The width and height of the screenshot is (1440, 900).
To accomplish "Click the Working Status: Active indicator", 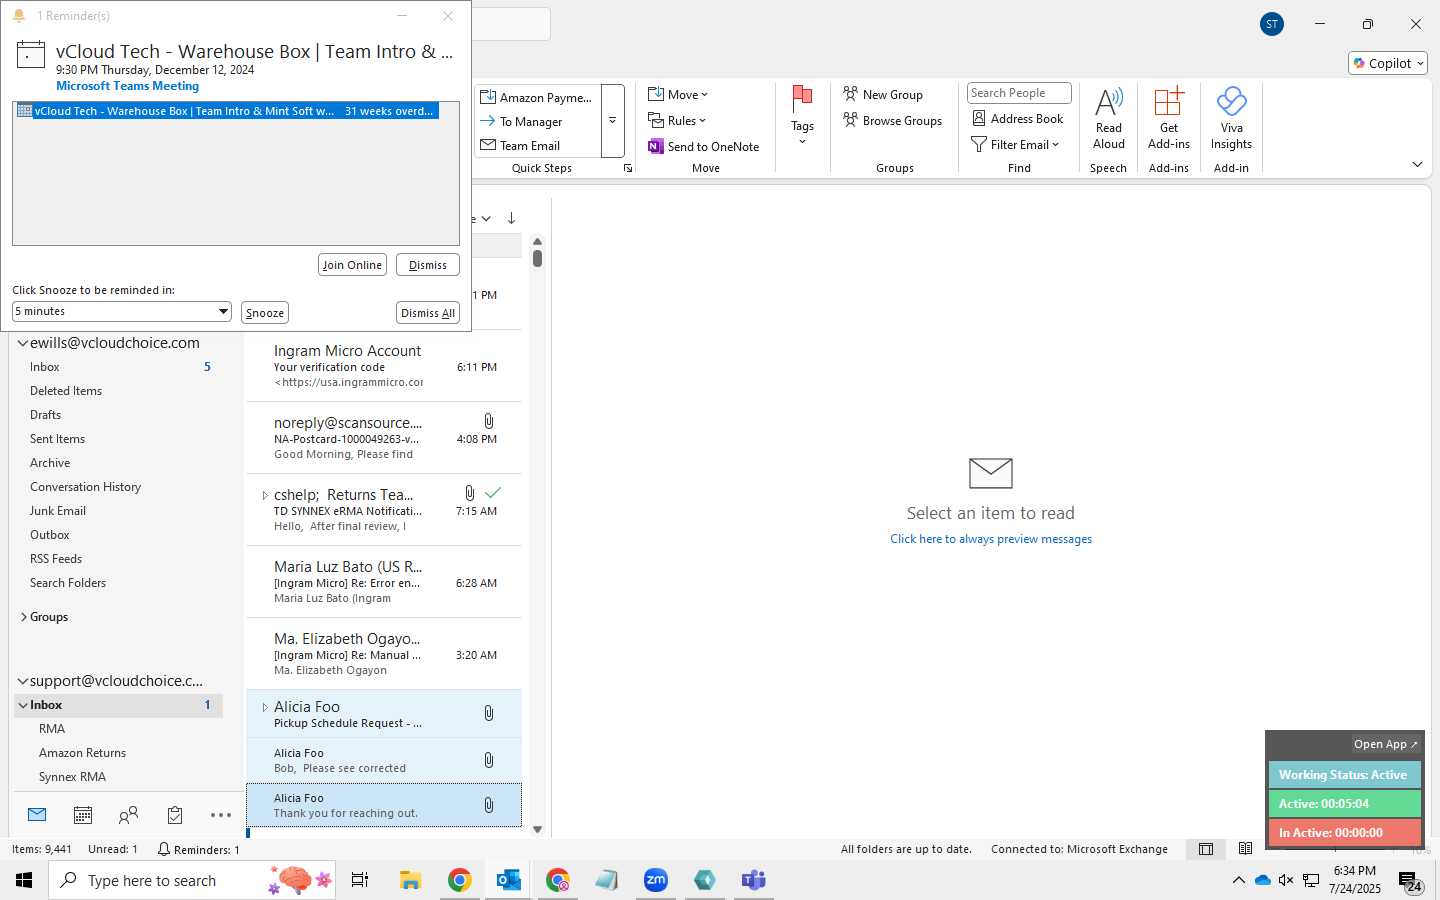I will (1344, 775).
